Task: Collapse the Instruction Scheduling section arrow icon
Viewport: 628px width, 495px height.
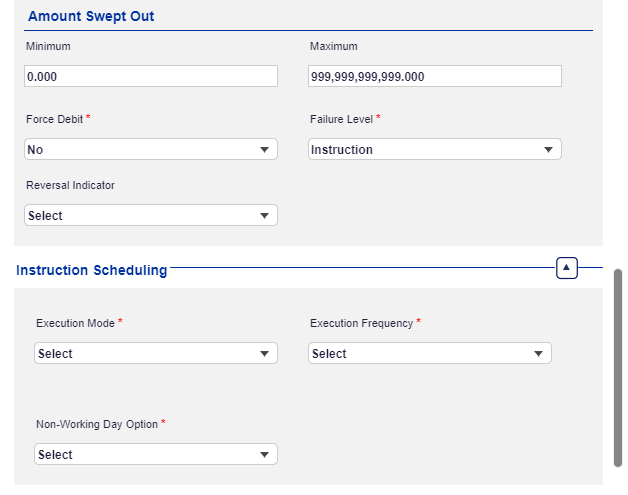Action: (x=566, y=268)
